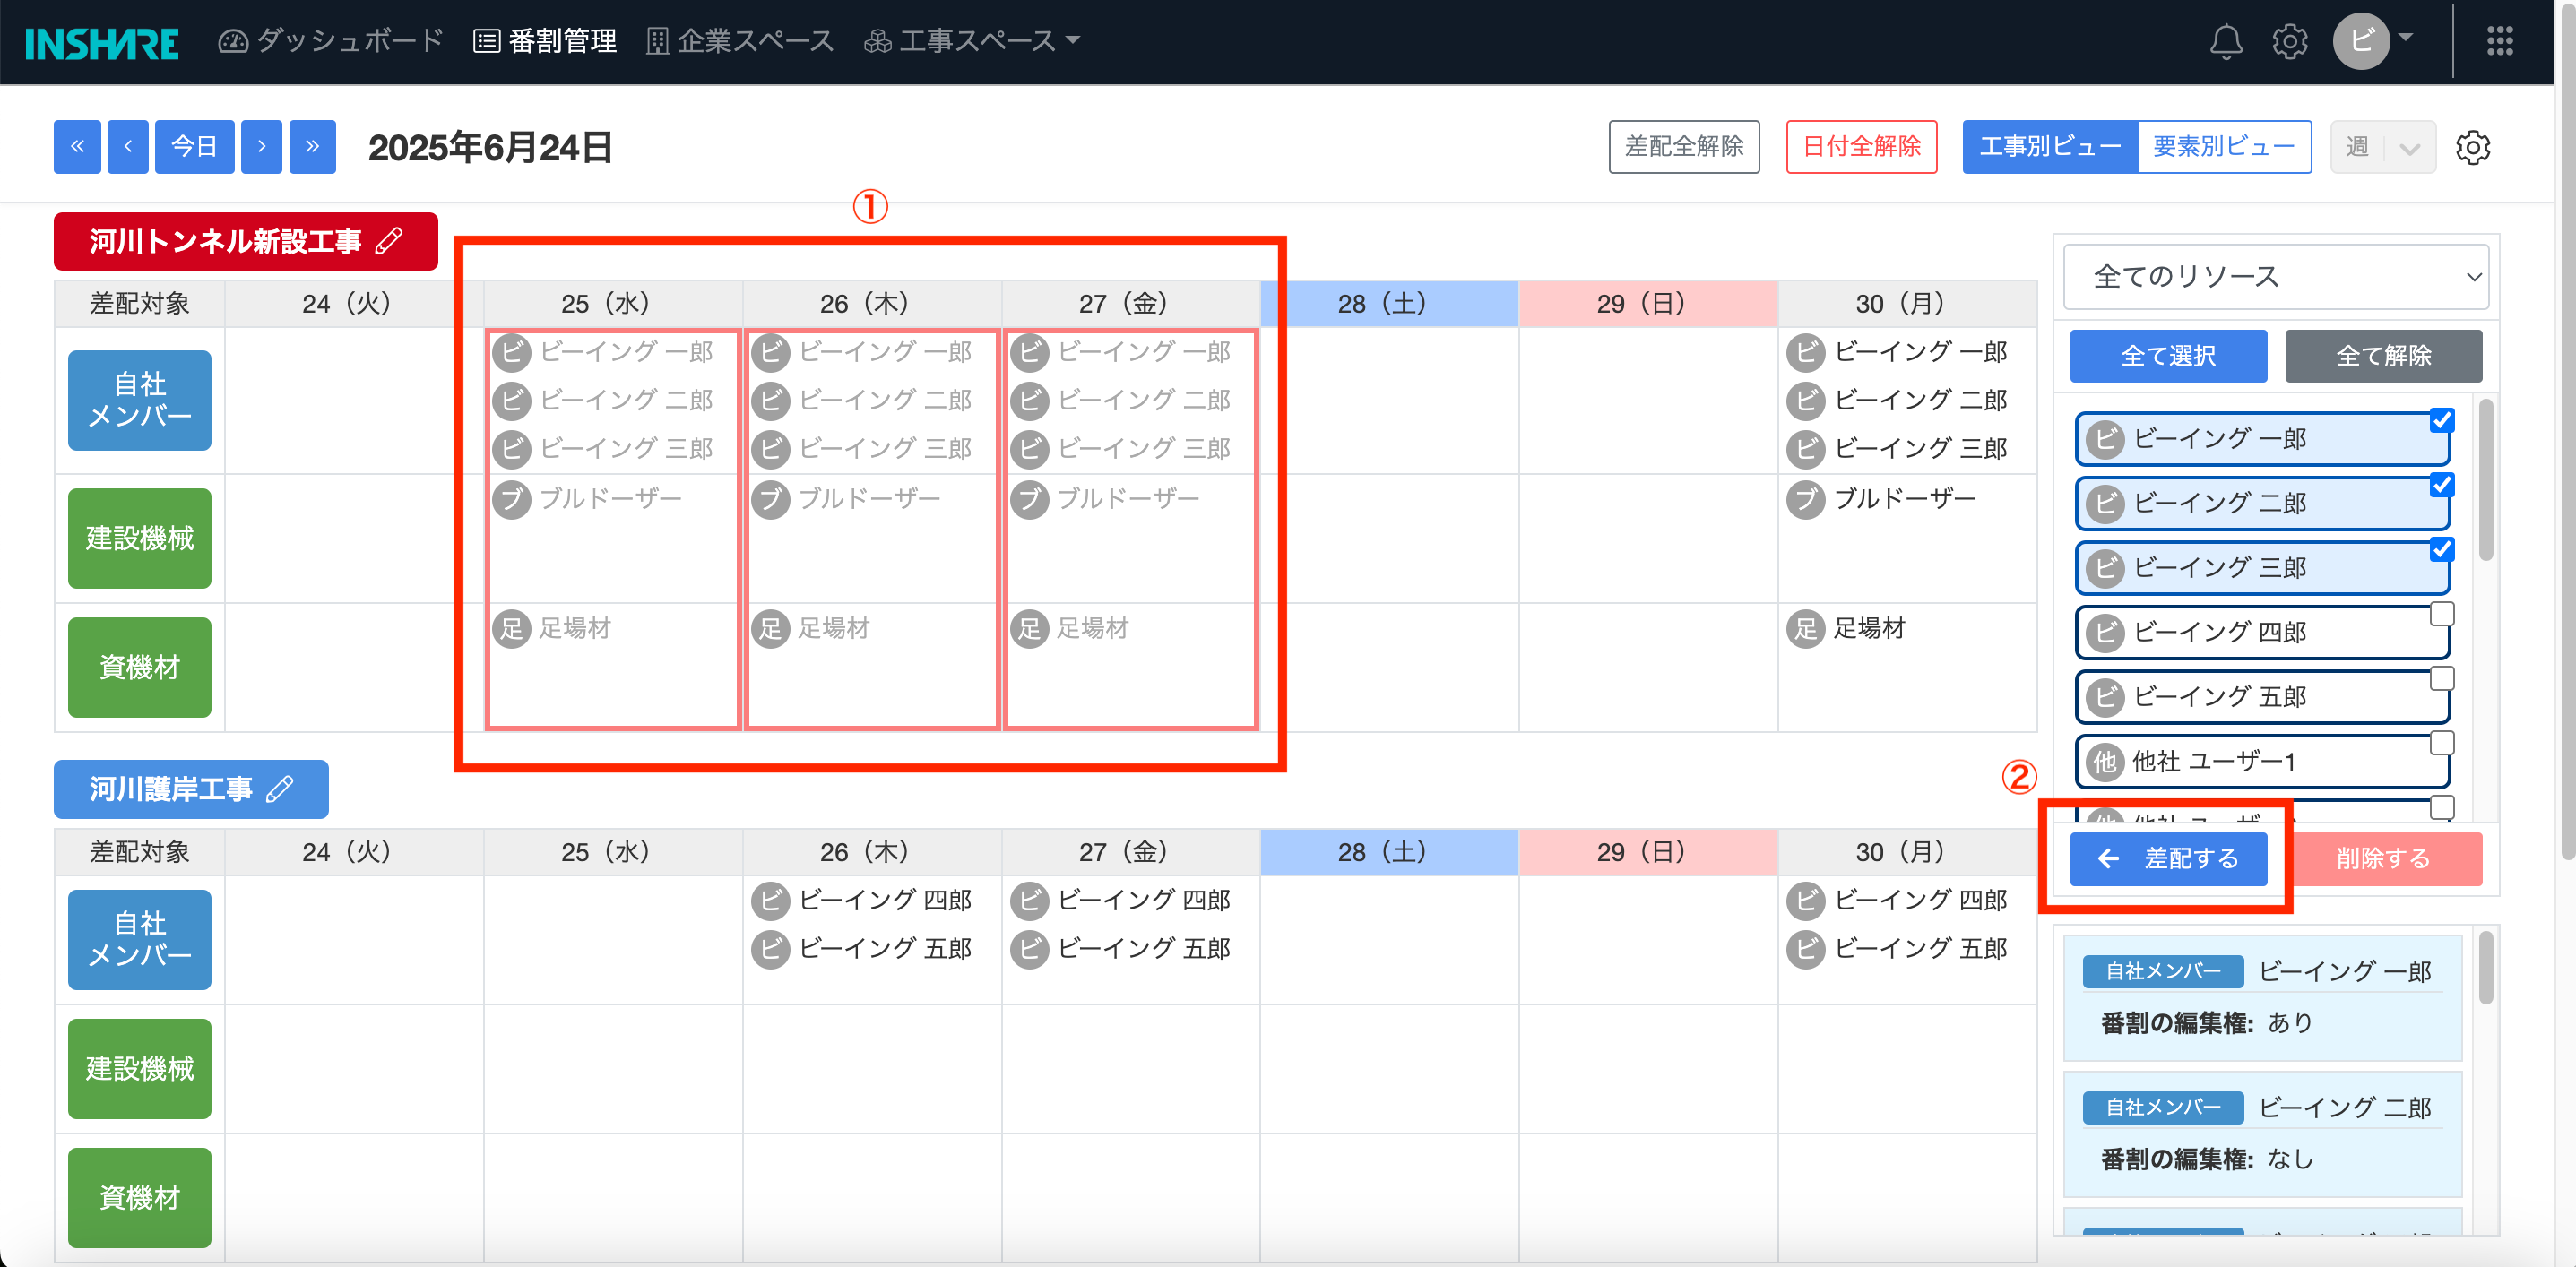This screenshot has width=2576, height=1267.
Task: Edit 河川トンネル新設工事 with pencil icon
Action: click(388, 240)
